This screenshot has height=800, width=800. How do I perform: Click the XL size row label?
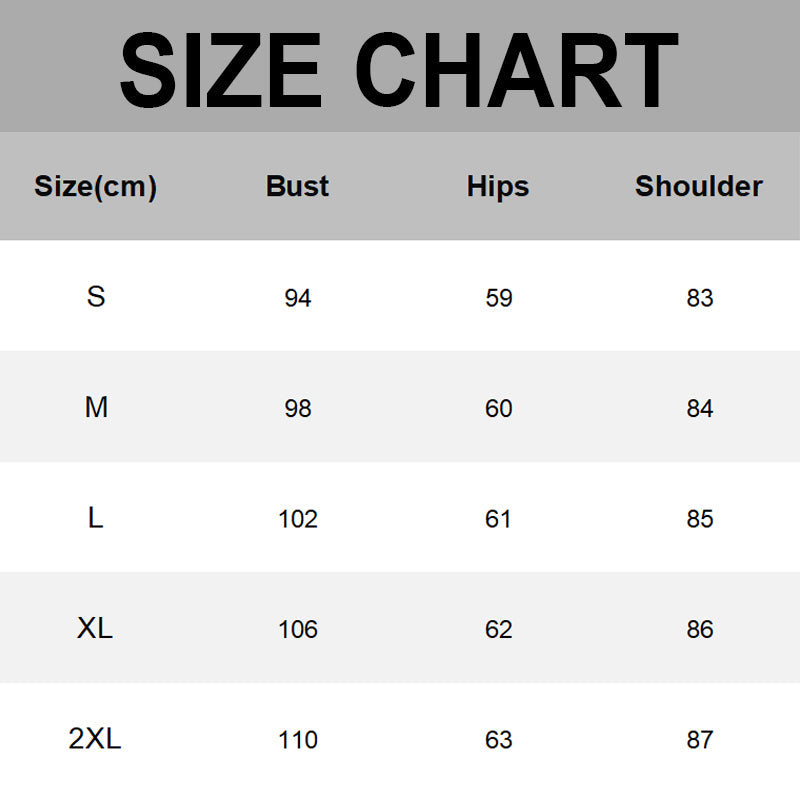[x=96, y=629]
